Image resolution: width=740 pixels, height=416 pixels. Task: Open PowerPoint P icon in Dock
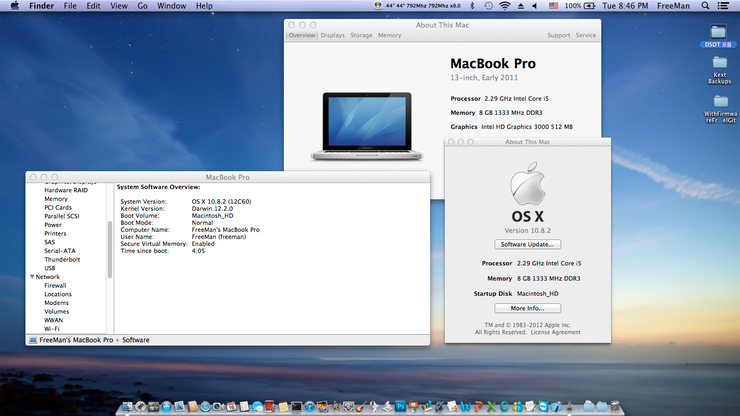pos(479,407)
